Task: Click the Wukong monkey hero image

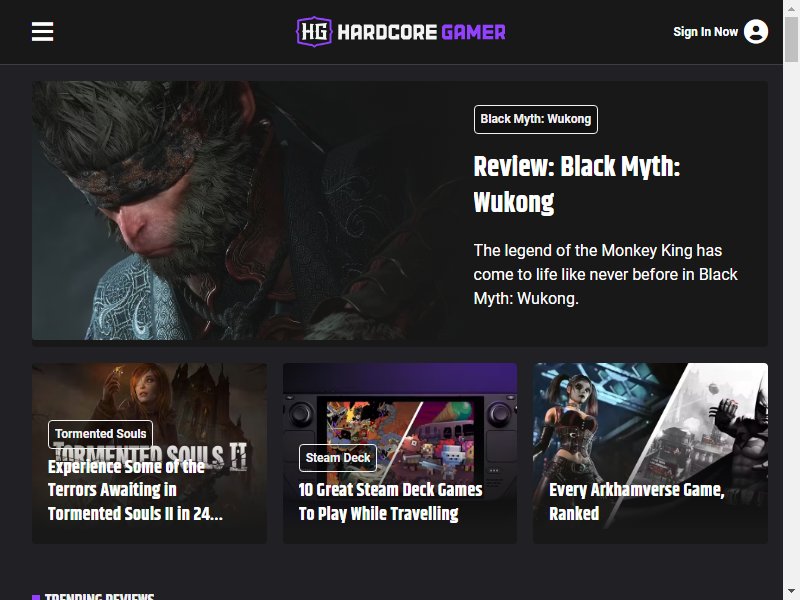Action: coord(245,210)
